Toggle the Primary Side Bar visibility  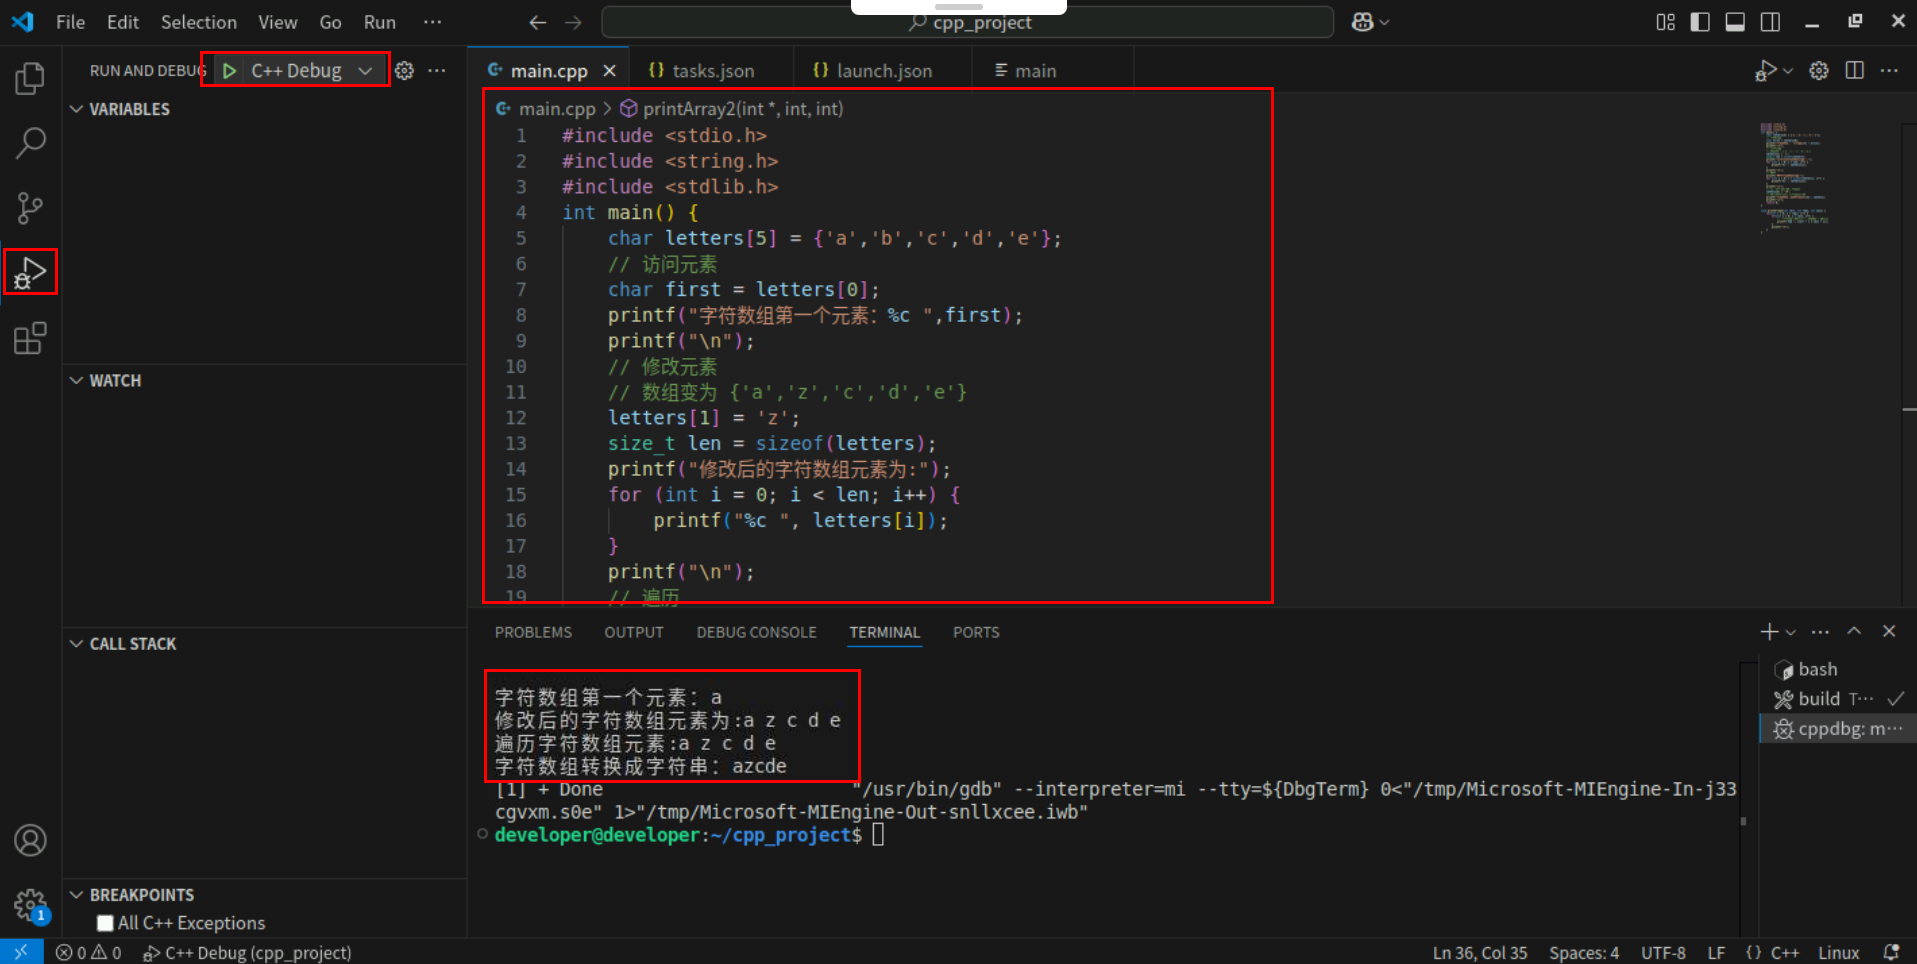pyautogui.click(x=1700, y=21)
